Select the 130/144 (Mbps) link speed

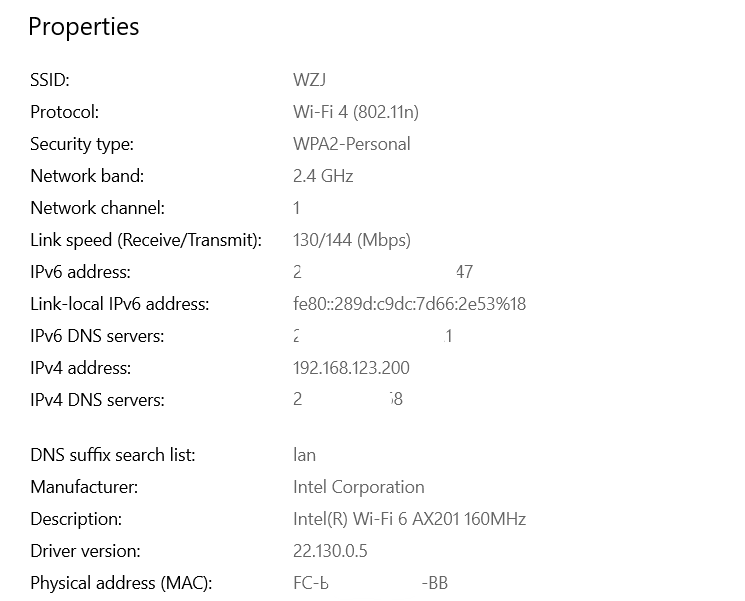tap(352, 240)
